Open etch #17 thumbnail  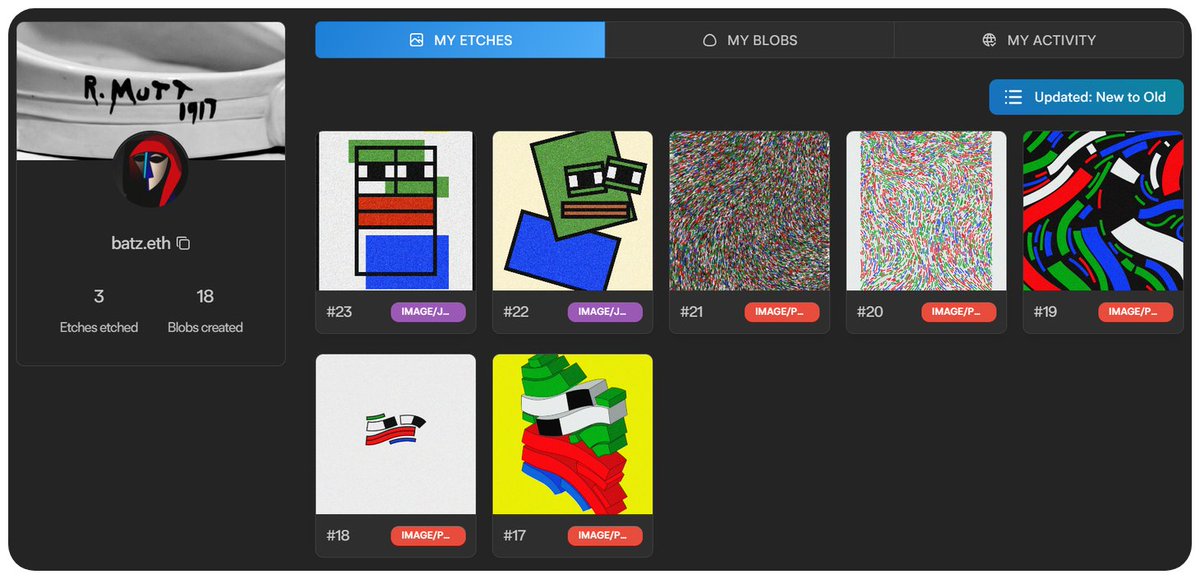[573, 434]
